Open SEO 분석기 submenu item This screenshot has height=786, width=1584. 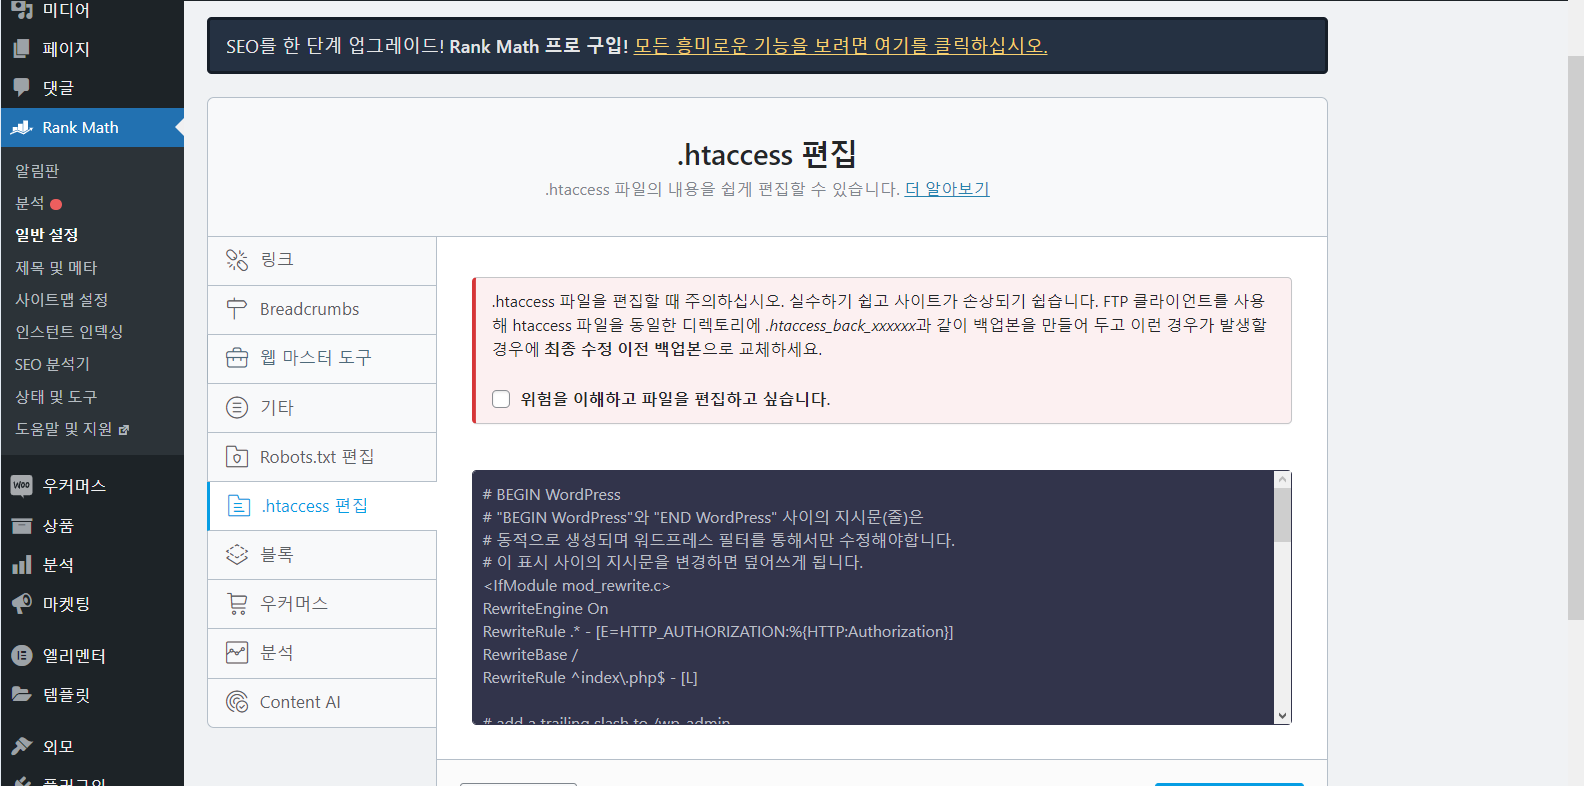coord(52,364)
